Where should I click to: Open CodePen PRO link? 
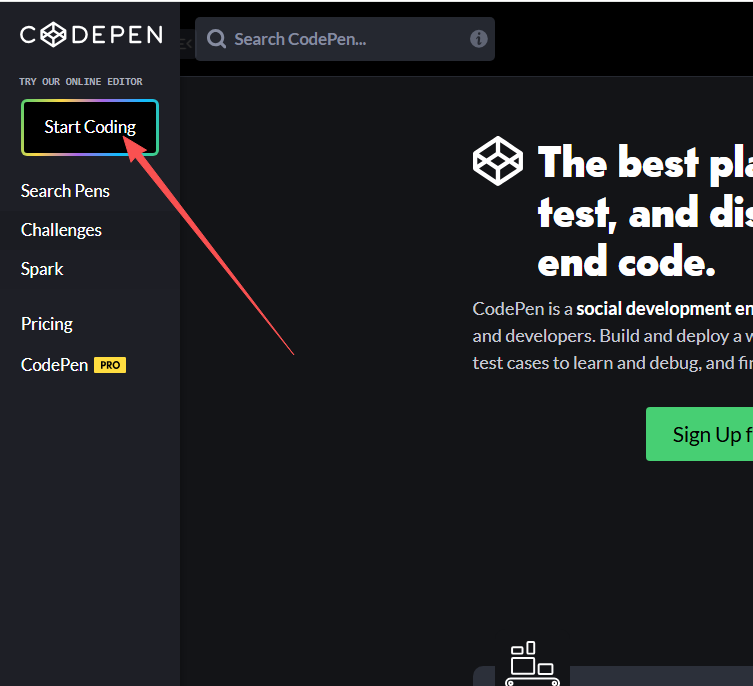[73, 365]
